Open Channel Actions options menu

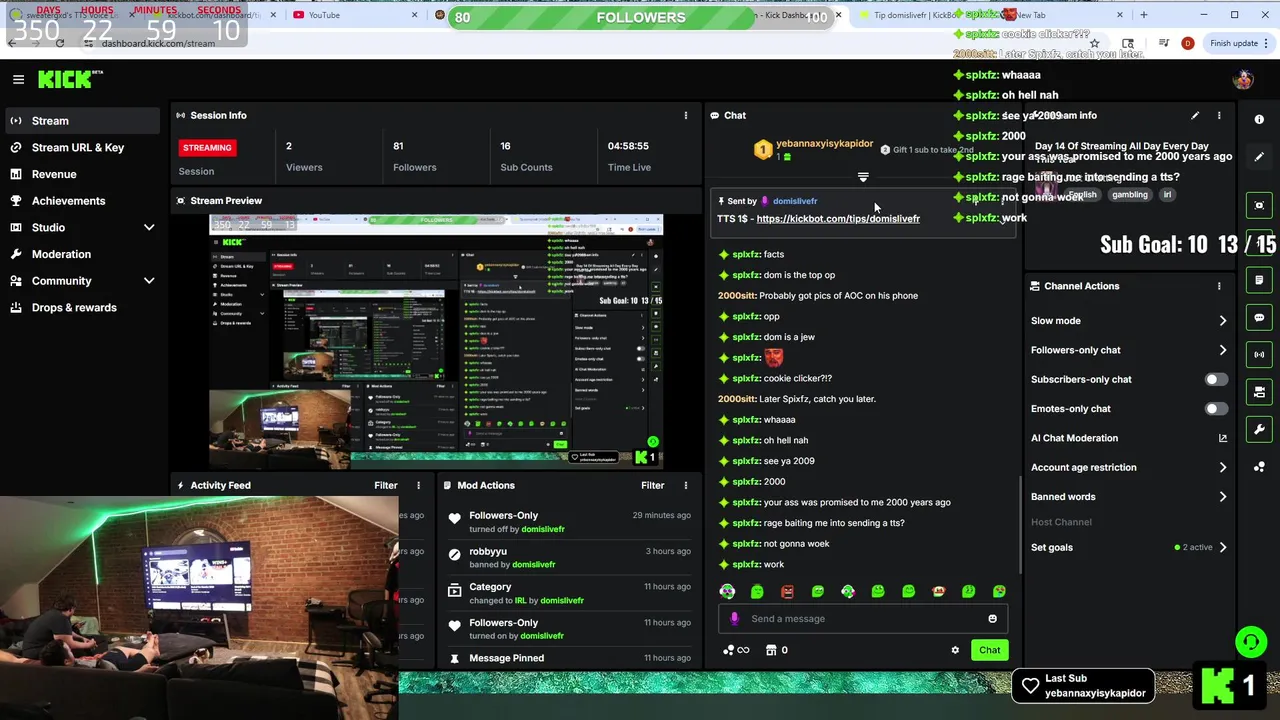[x=1219, y=286]
